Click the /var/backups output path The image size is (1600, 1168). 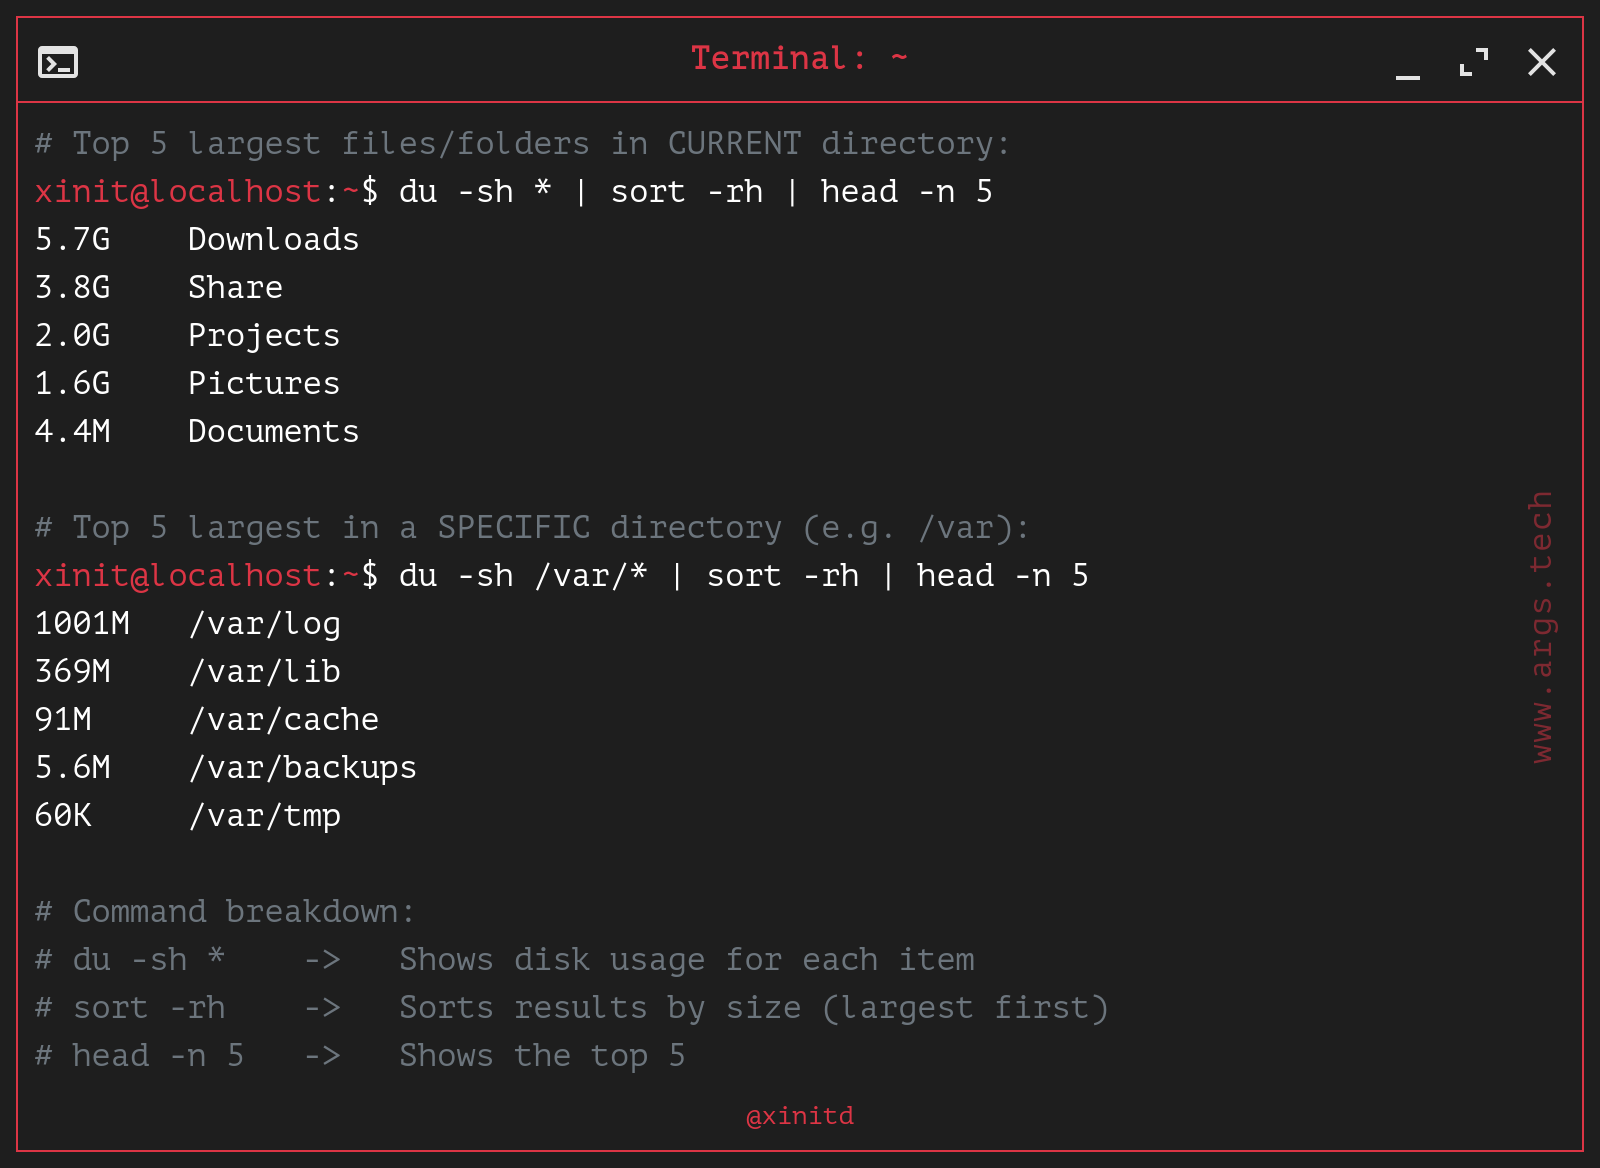click(x=303, y=768)
